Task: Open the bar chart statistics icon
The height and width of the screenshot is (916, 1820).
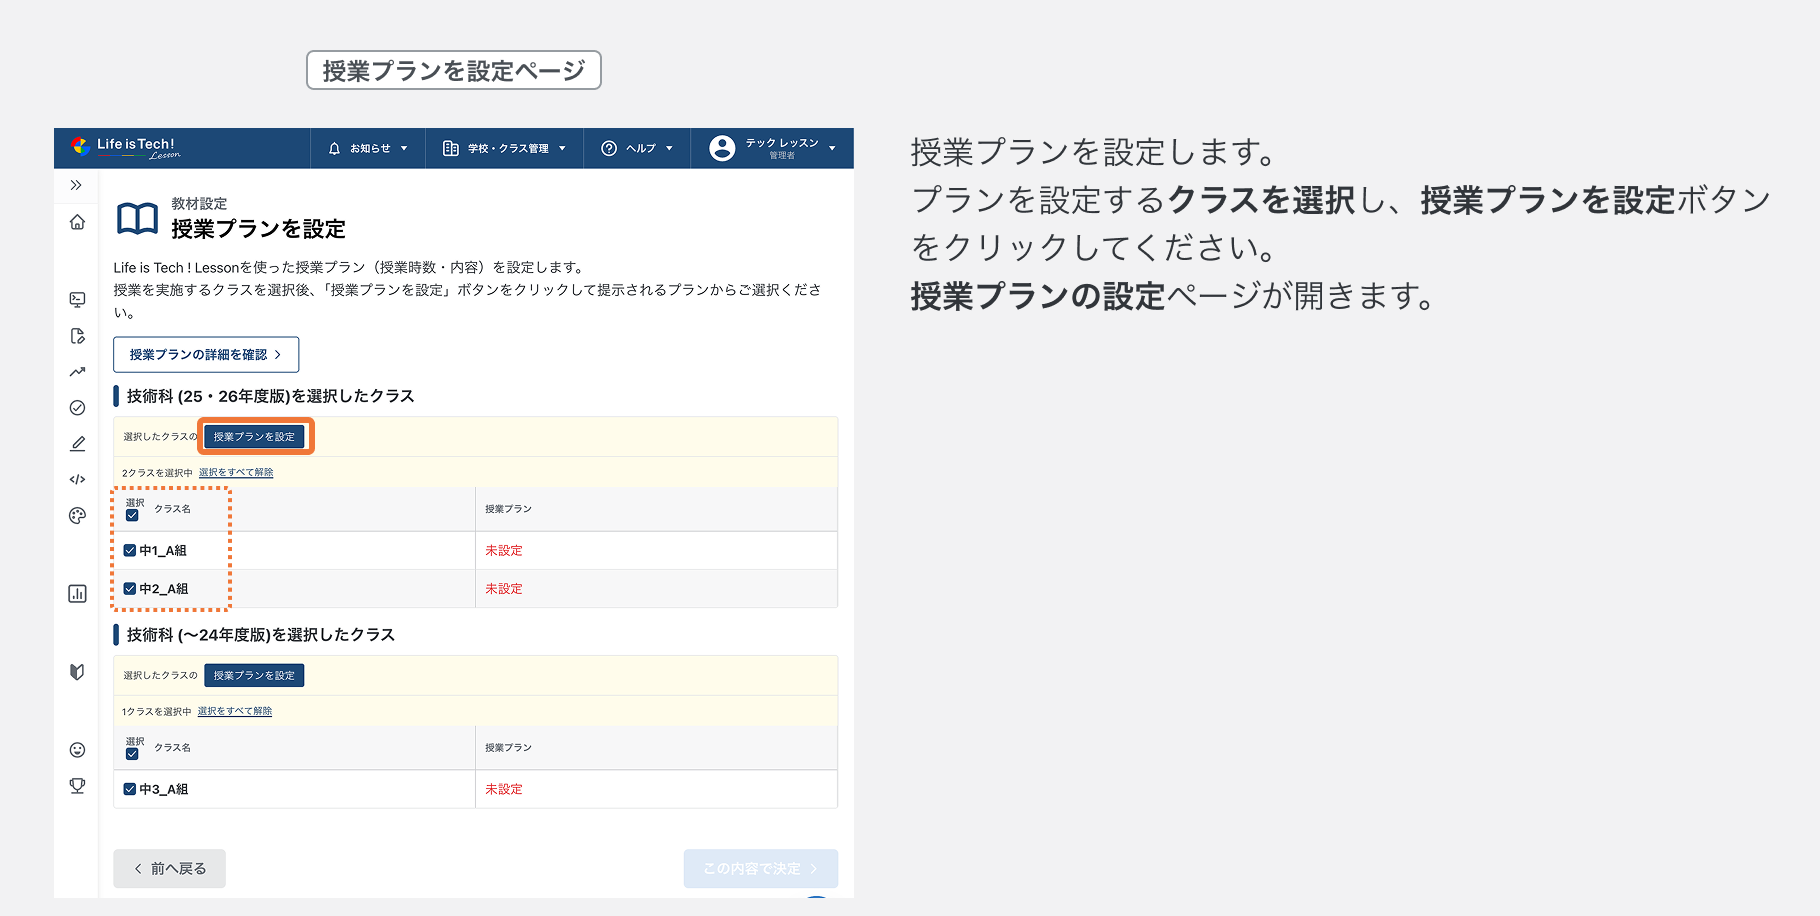Action: (77, 593)
